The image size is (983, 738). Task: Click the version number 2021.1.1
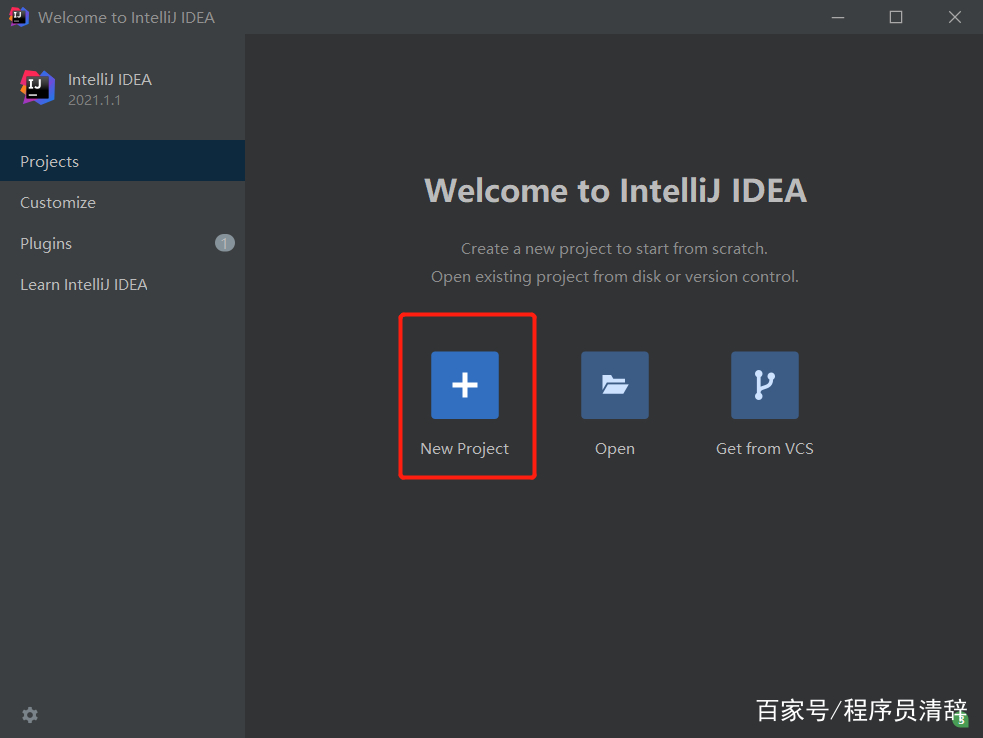point(95,100)
